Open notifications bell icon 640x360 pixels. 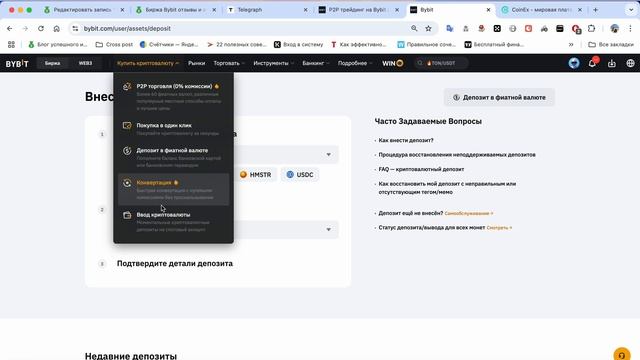point(592,63)
